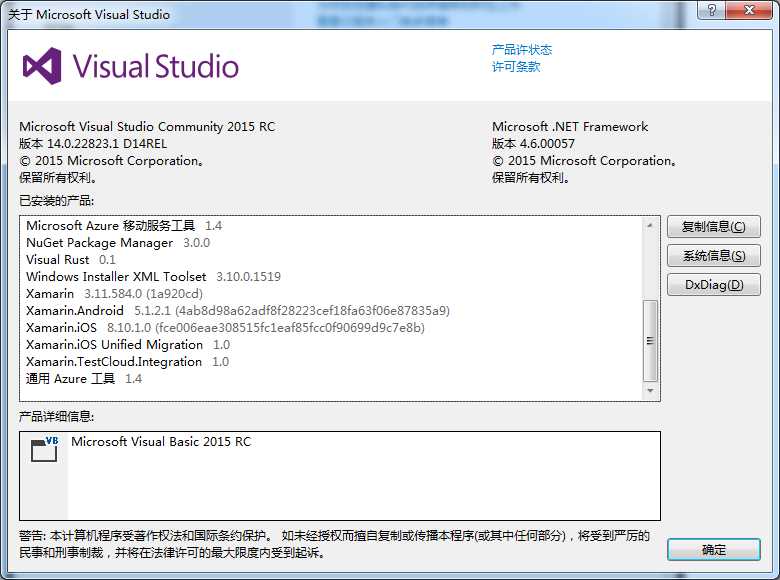
Task: Launch DxDiag(D) button
Action: pyautogui.click(x=713, y=285)
